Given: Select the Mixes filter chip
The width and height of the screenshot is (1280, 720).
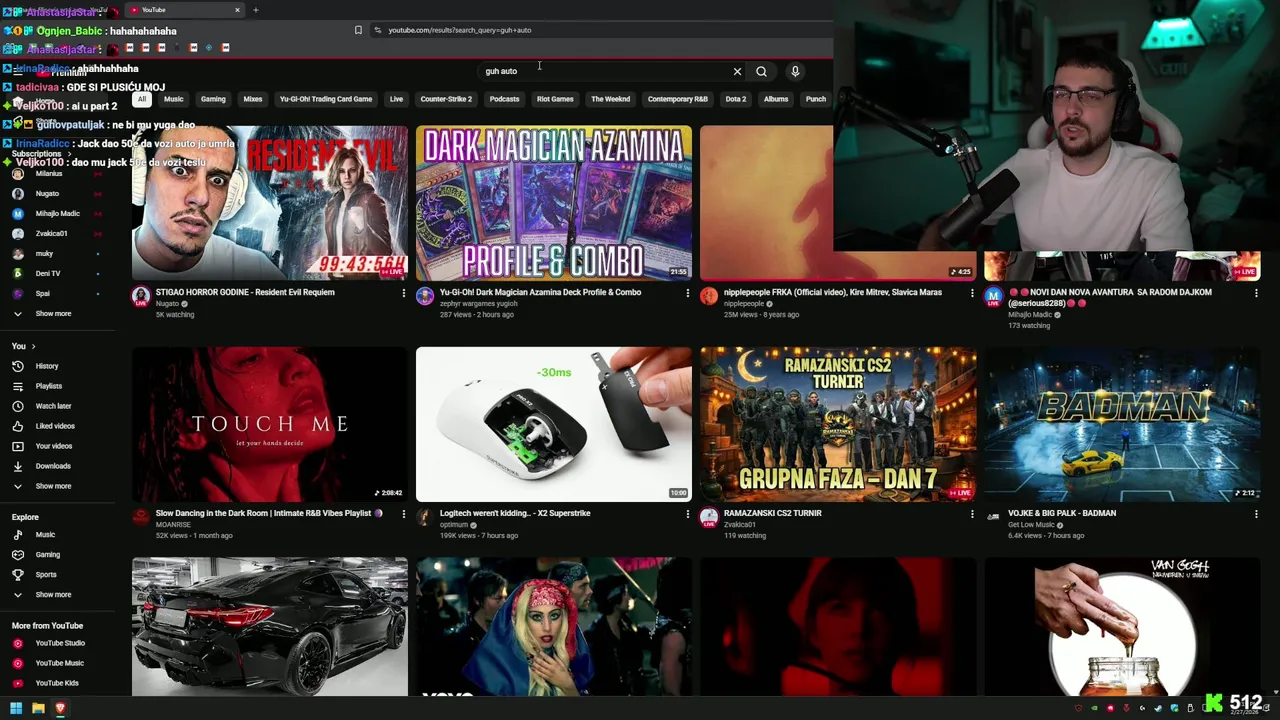Looking at the screenshot, I should 252,99.
